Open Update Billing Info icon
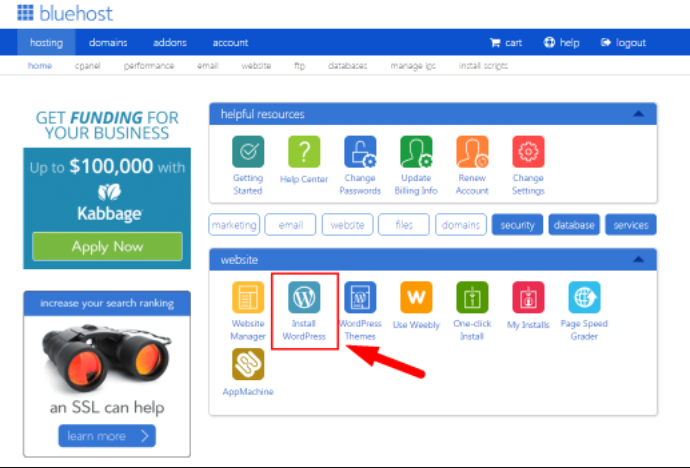690x468 pixels. pos(416,153)
